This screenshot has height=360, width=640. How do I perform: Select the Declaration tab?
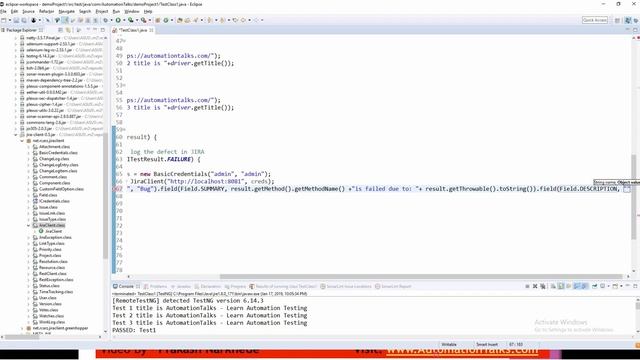point(208,287)
